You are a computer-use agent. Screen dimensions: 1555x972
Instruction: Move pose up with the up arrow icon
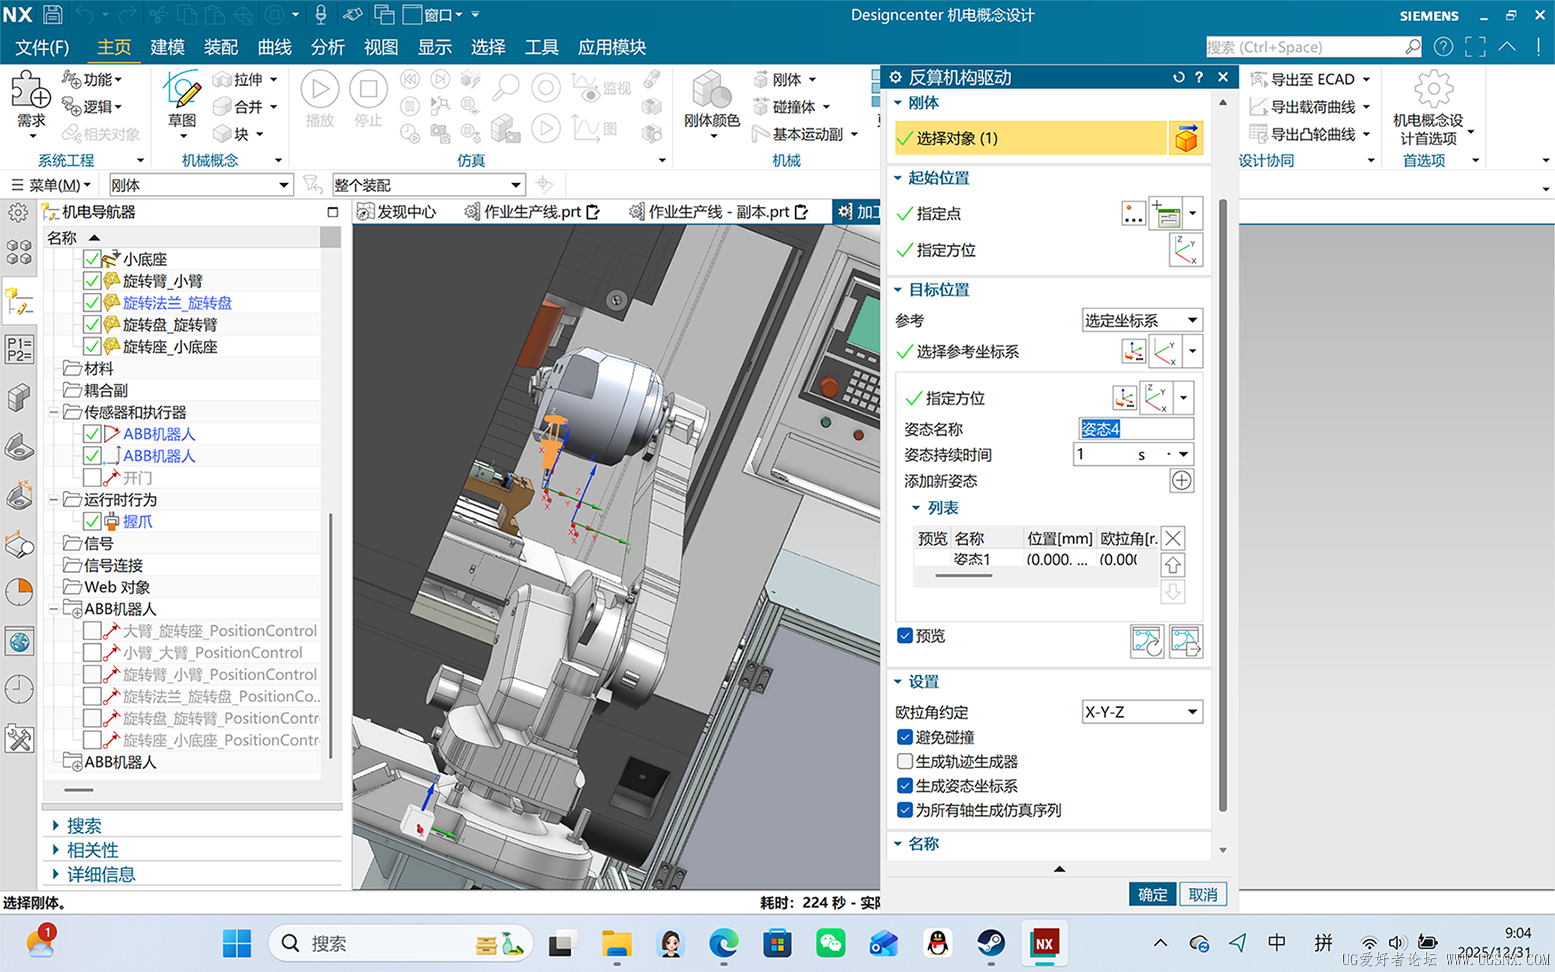1173,565
